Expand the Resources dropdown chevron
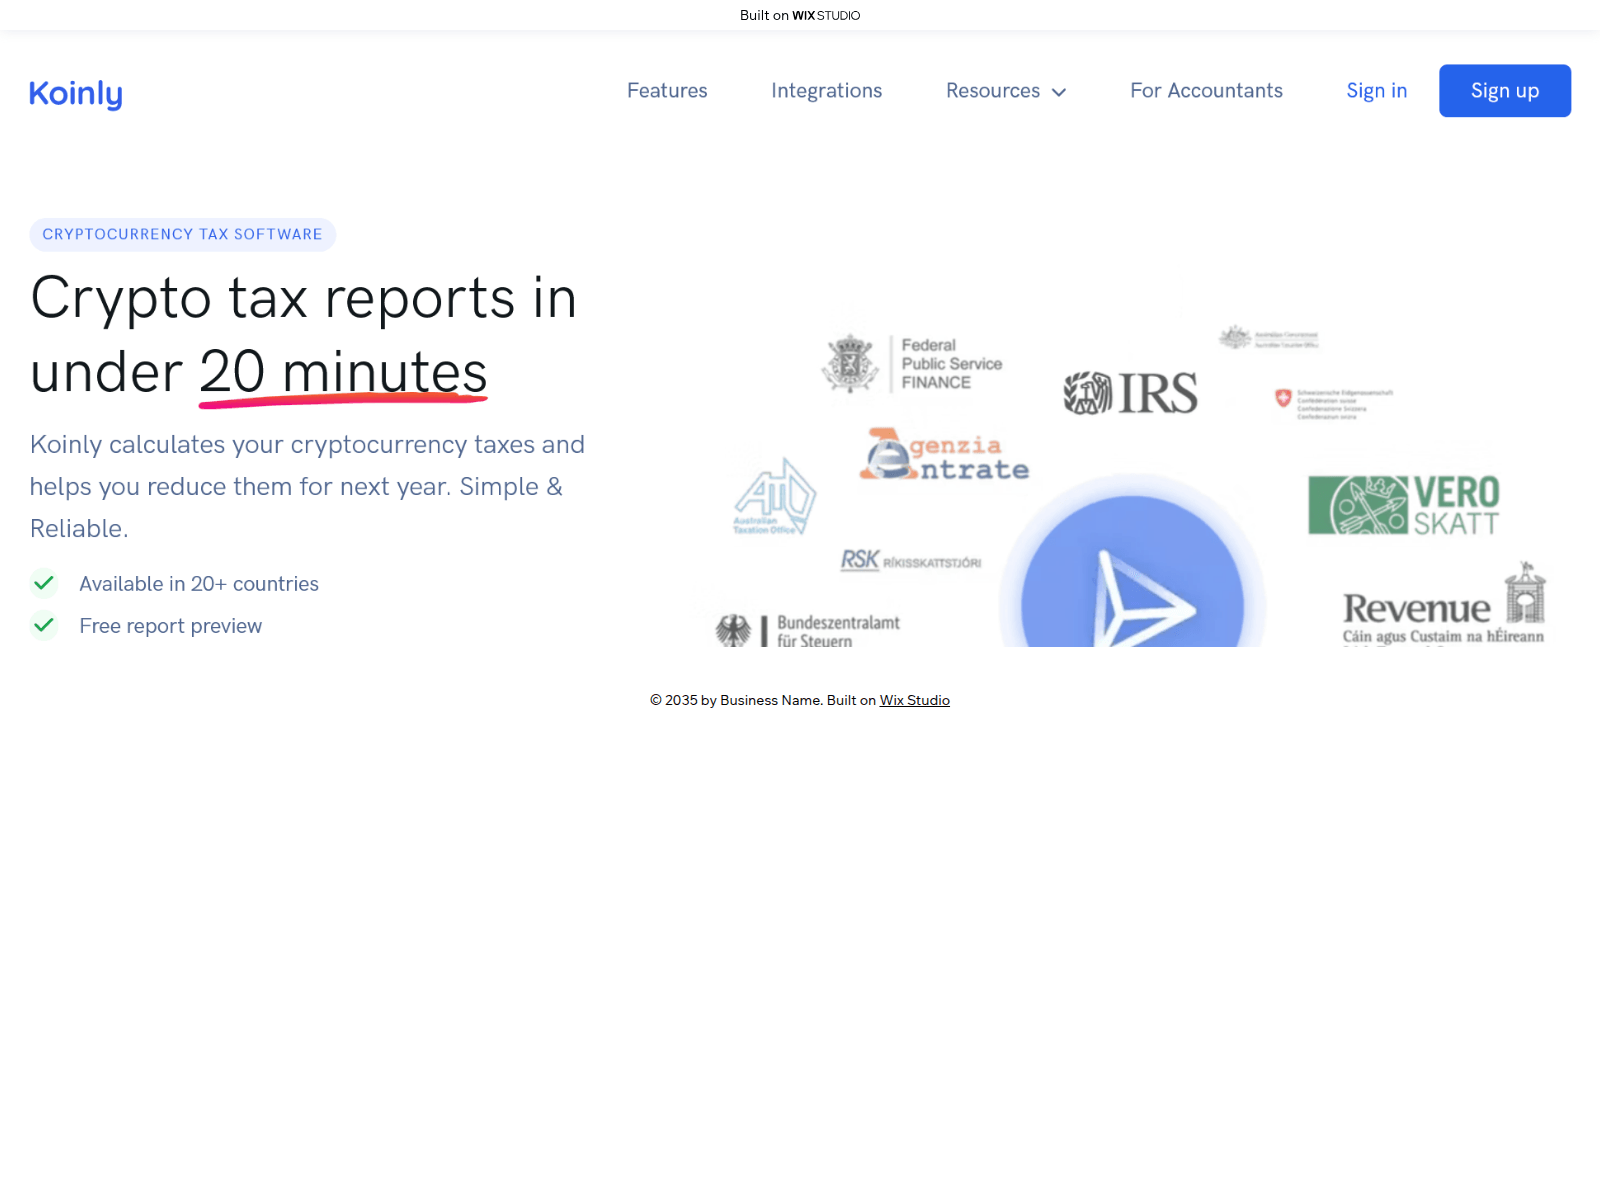The image size is (1600, 1200). [1059, 92]
